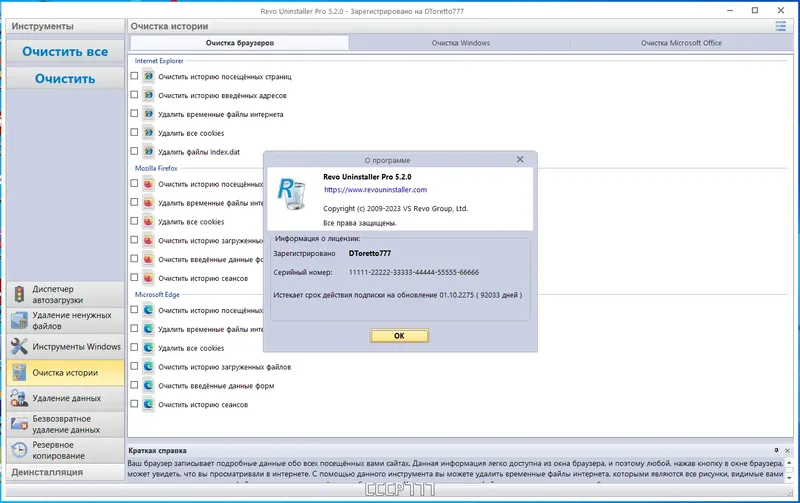Click IE icon beside Удалить файлы Index.dat
The image size is (800, 503).
pyautogui.click(x=148, y=152)
